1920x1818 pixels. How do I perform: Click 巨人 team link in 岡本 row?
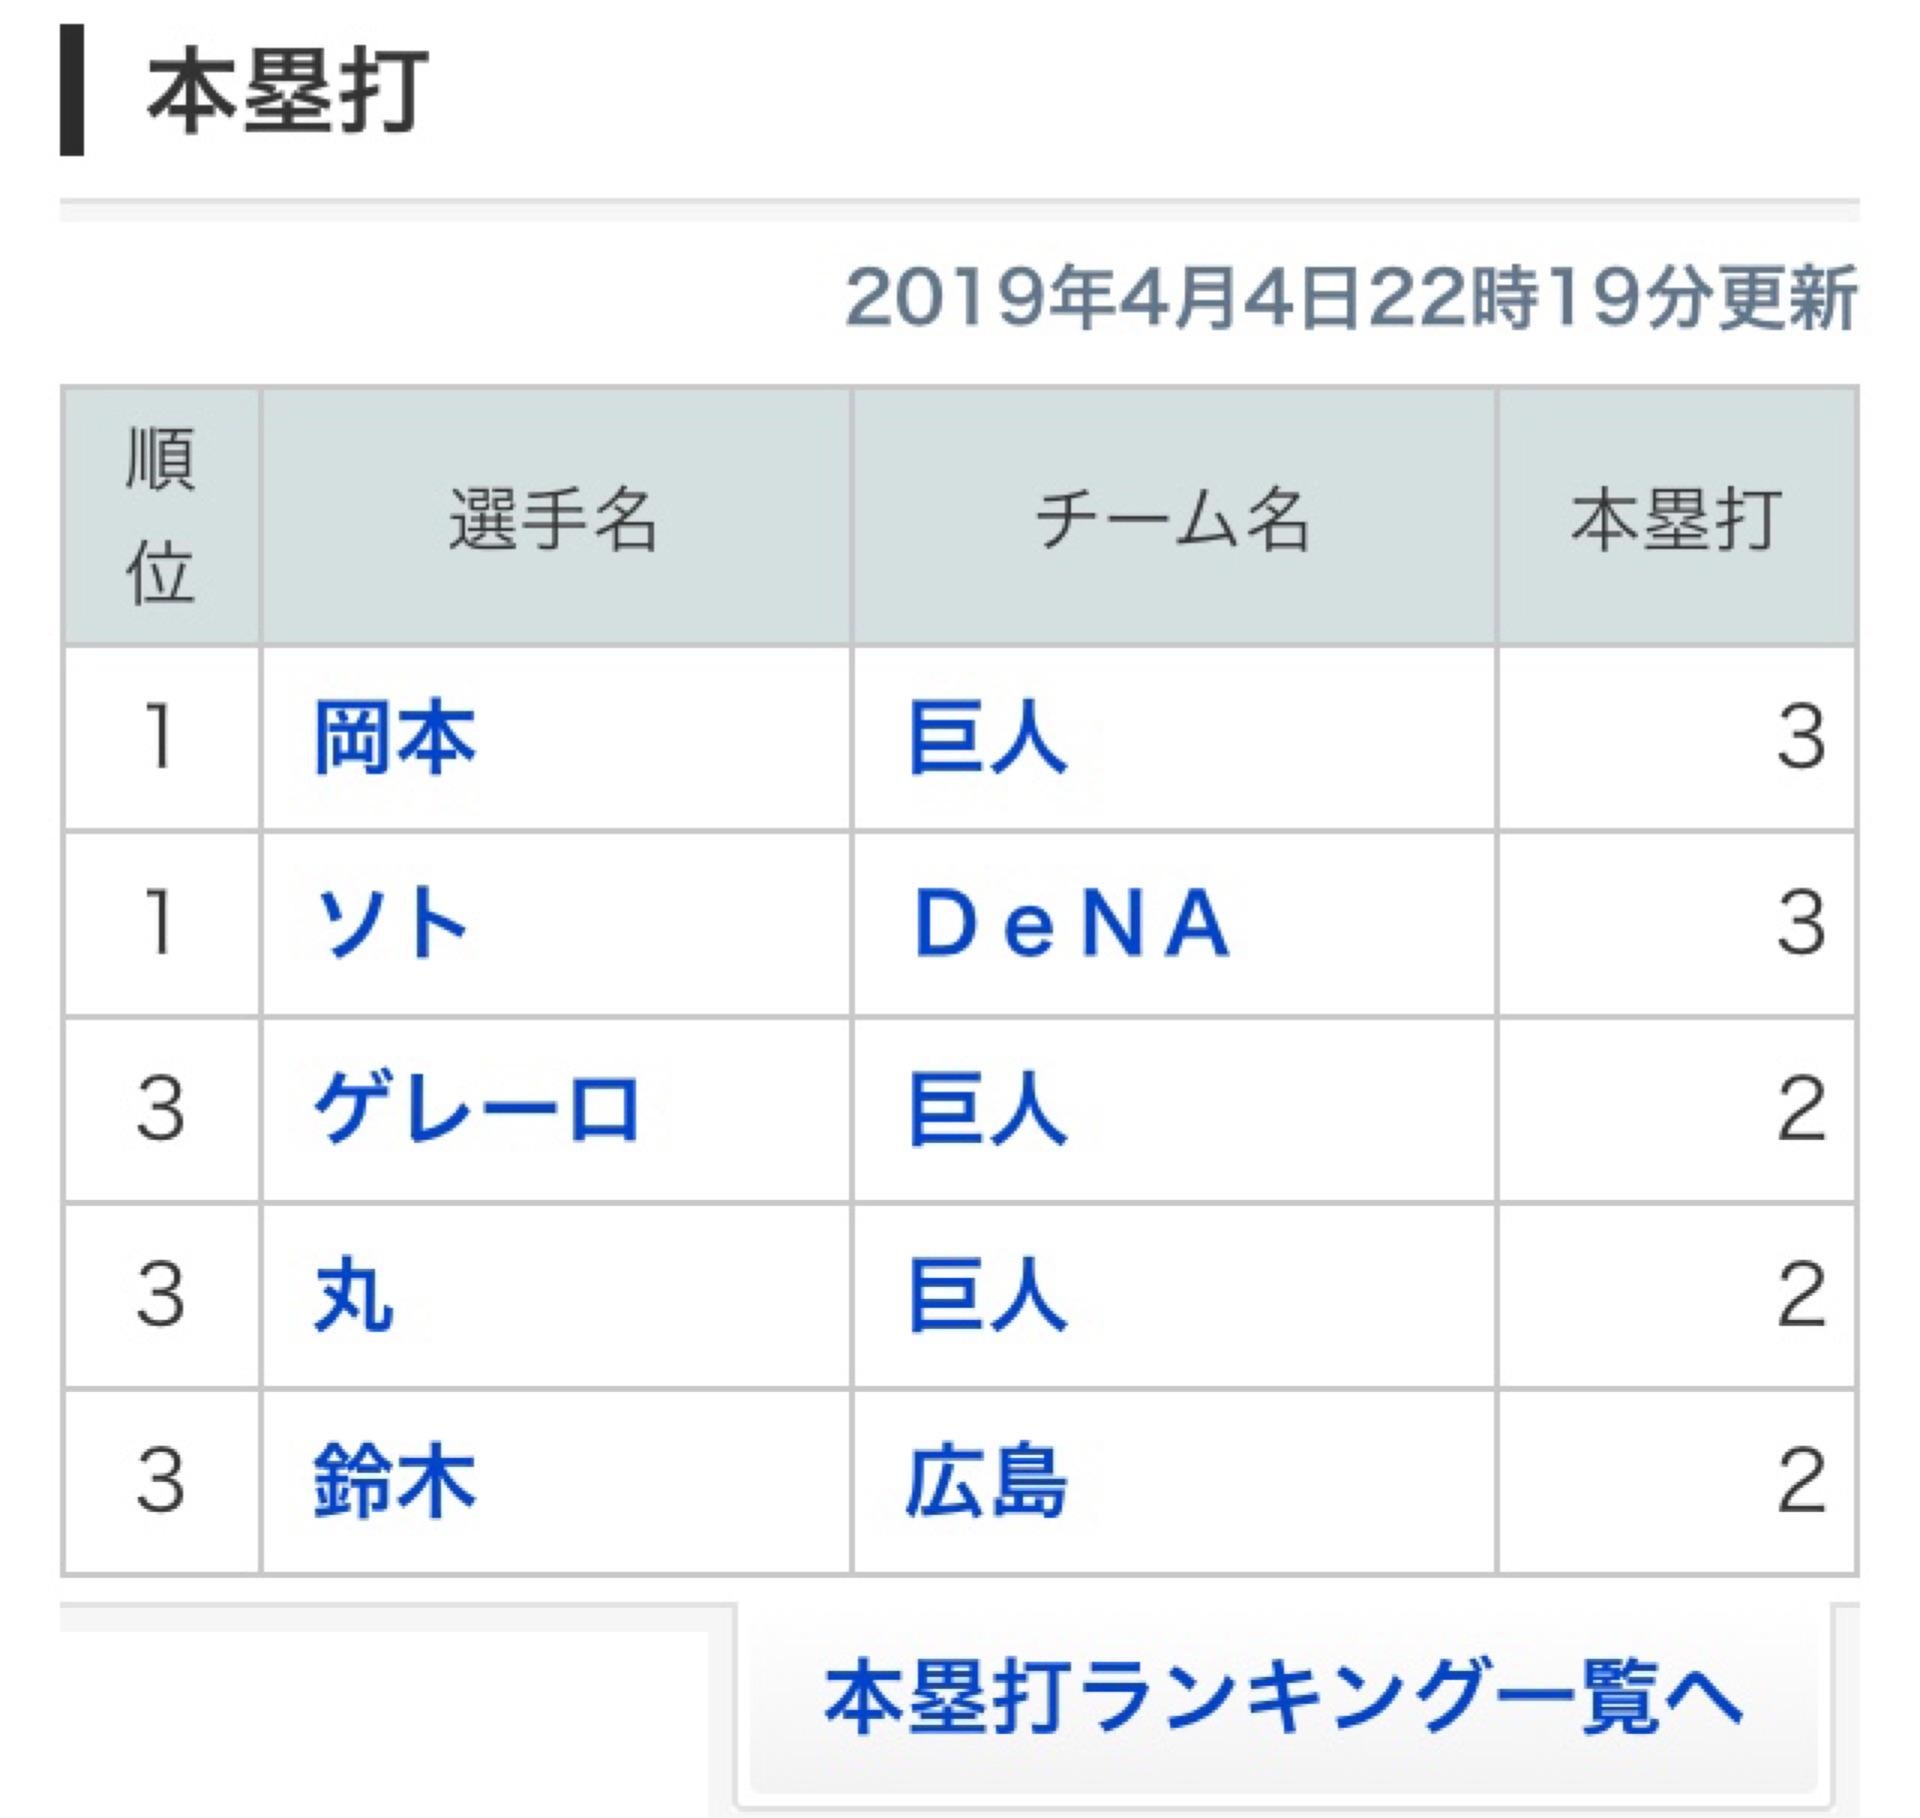point(988,738)
